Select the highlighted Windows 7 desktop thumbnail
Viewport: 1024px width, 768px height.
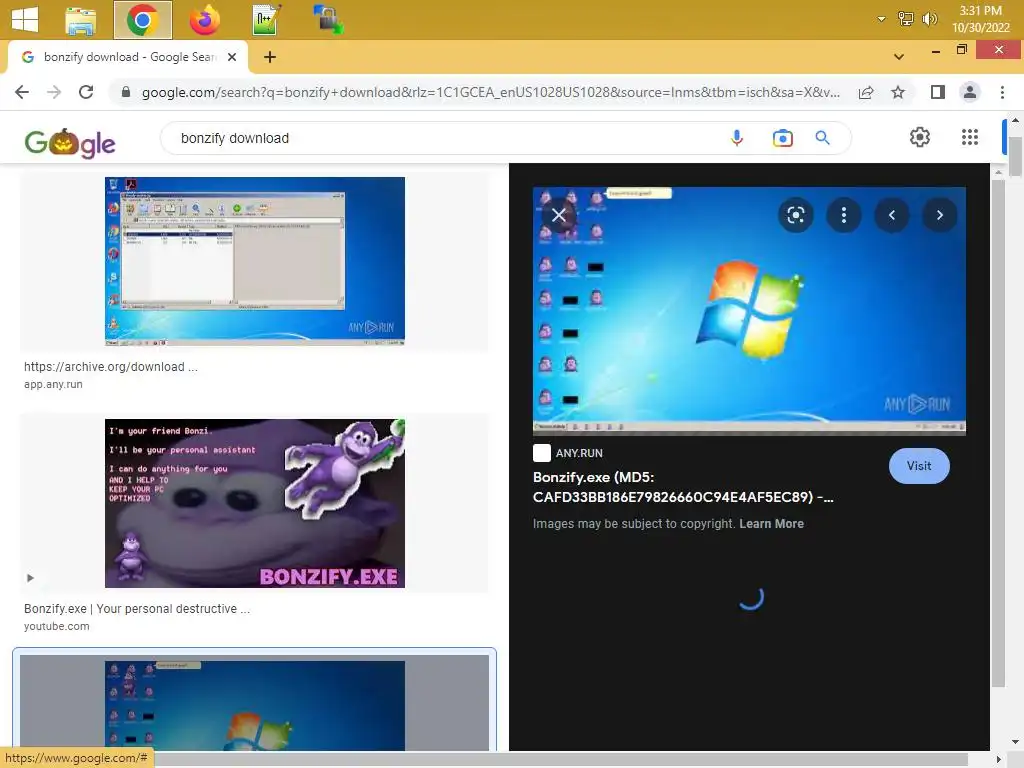(x=255, y=705)
